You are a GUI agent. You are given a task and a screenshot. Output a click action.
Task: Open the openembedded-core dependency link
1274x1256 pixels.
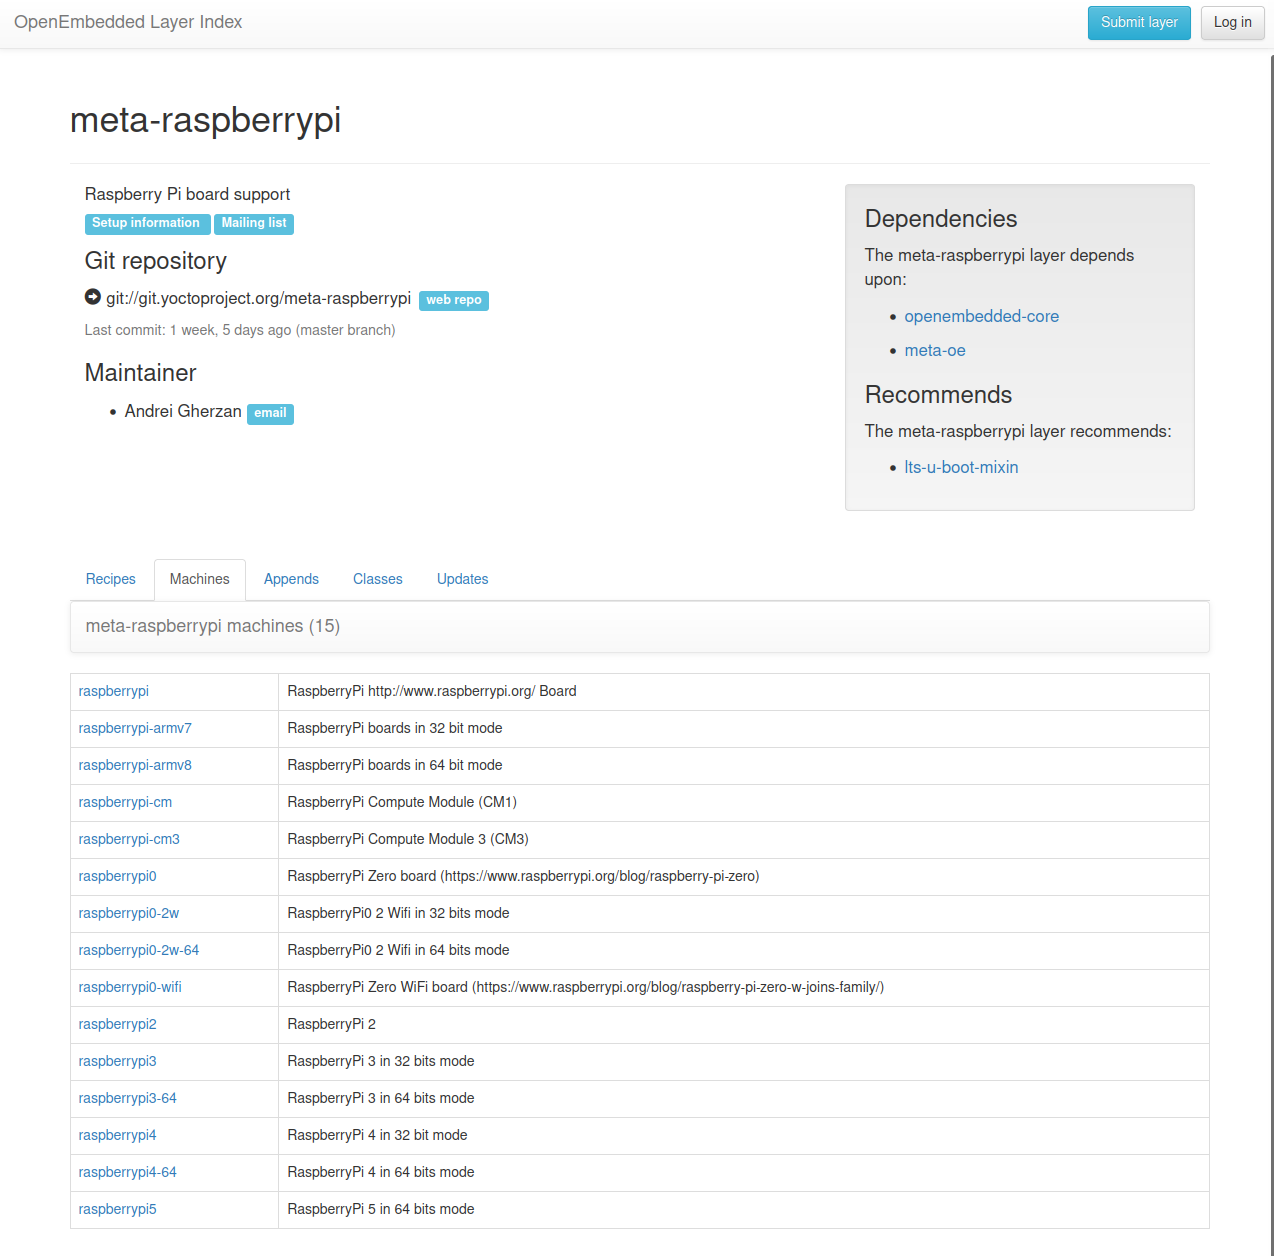[x=981, y=316]
